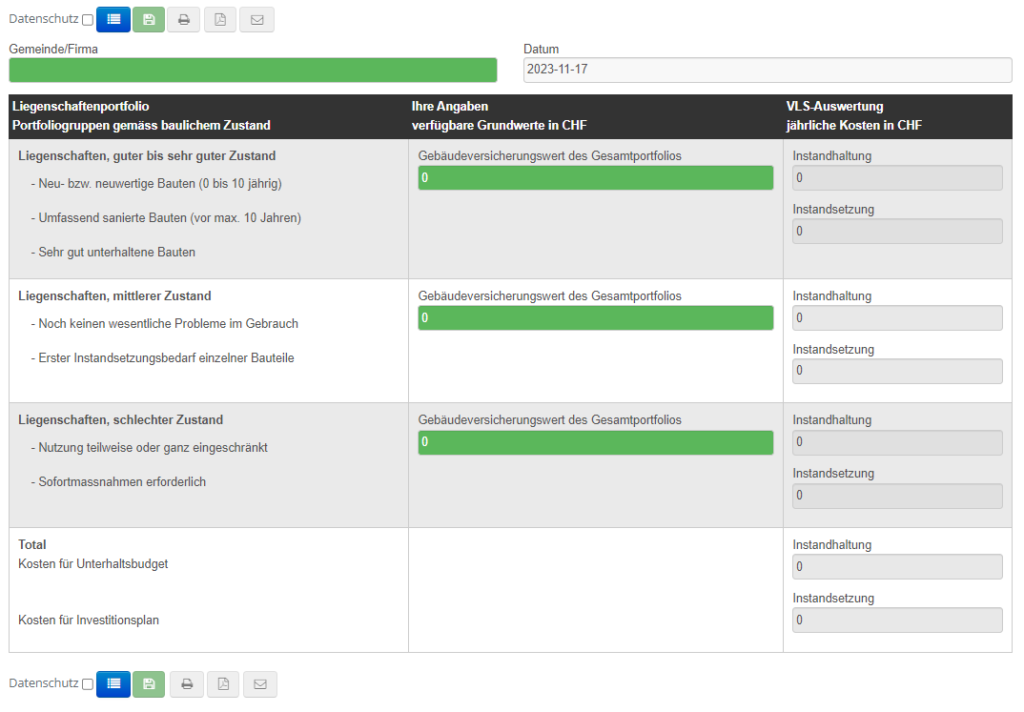The width and height of the screenshot is (1024, 712).
Task: Click the Gemeinde/Firma input field
Action: (x=252, y=70)
